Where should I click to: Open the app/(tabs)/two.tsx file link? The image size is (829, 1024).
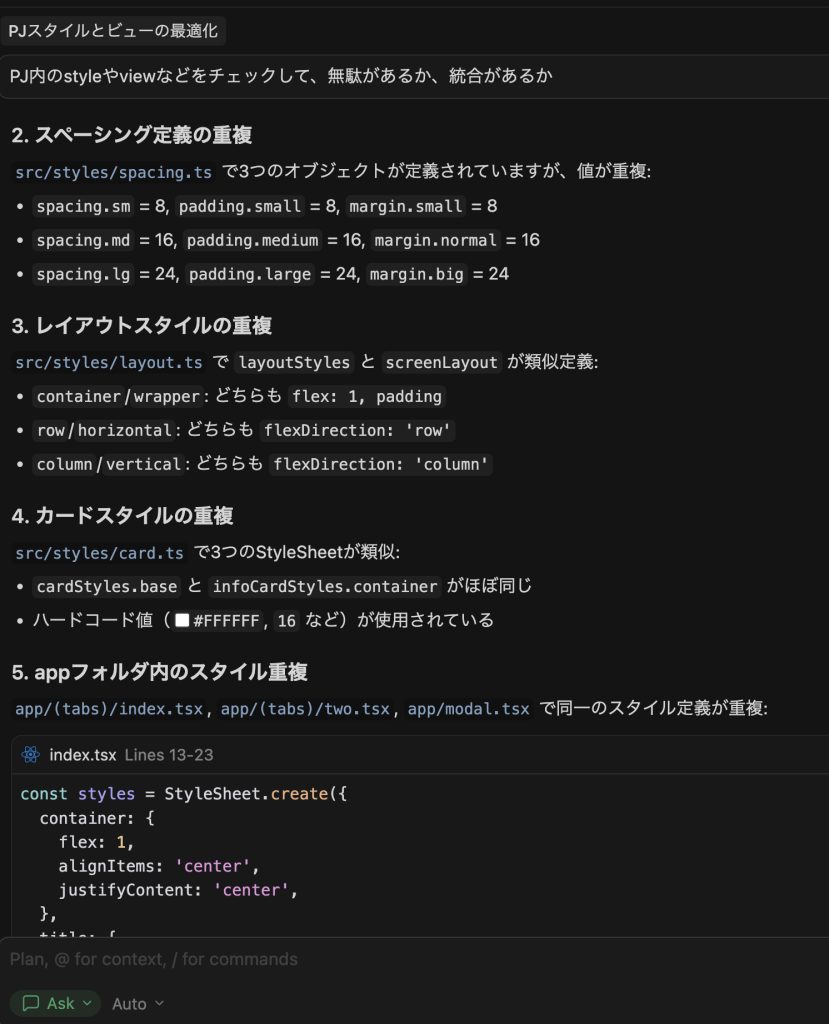coord(305,709)
